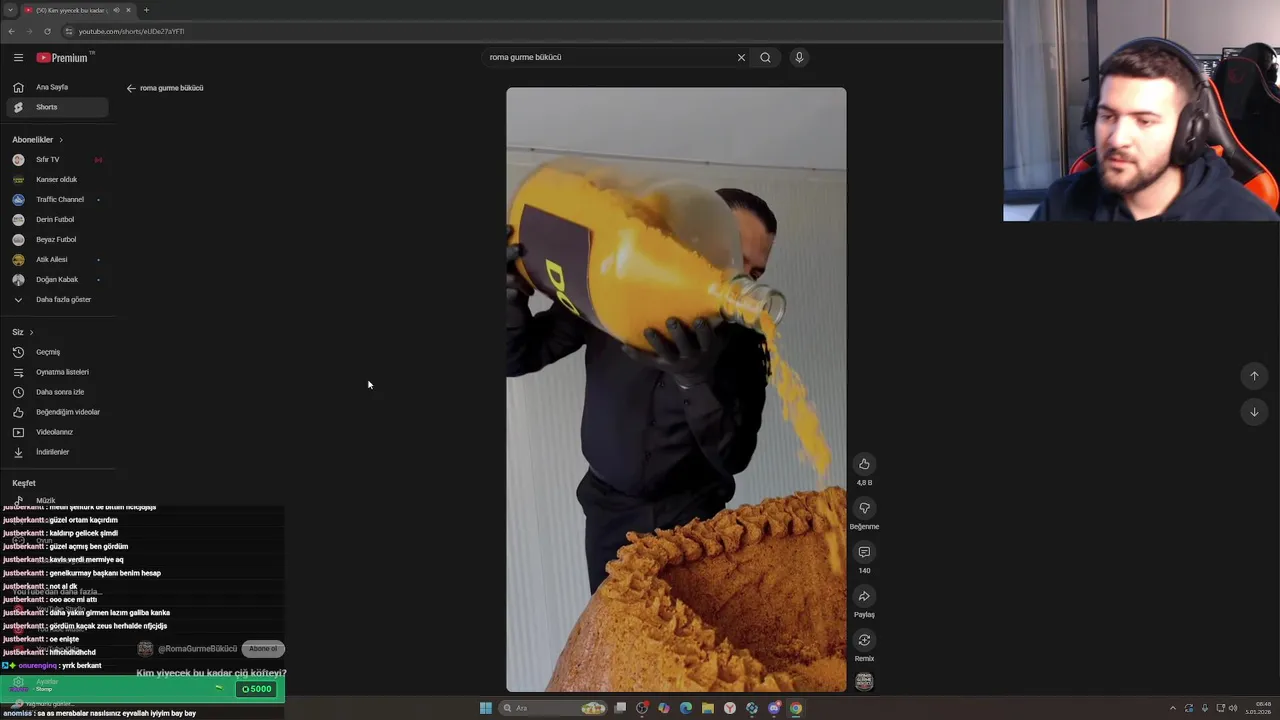The height and width of the screenshot is (720, 1280).
Task: Open Oynatma listeleri playlists
Action: click(x=56, y=372)
